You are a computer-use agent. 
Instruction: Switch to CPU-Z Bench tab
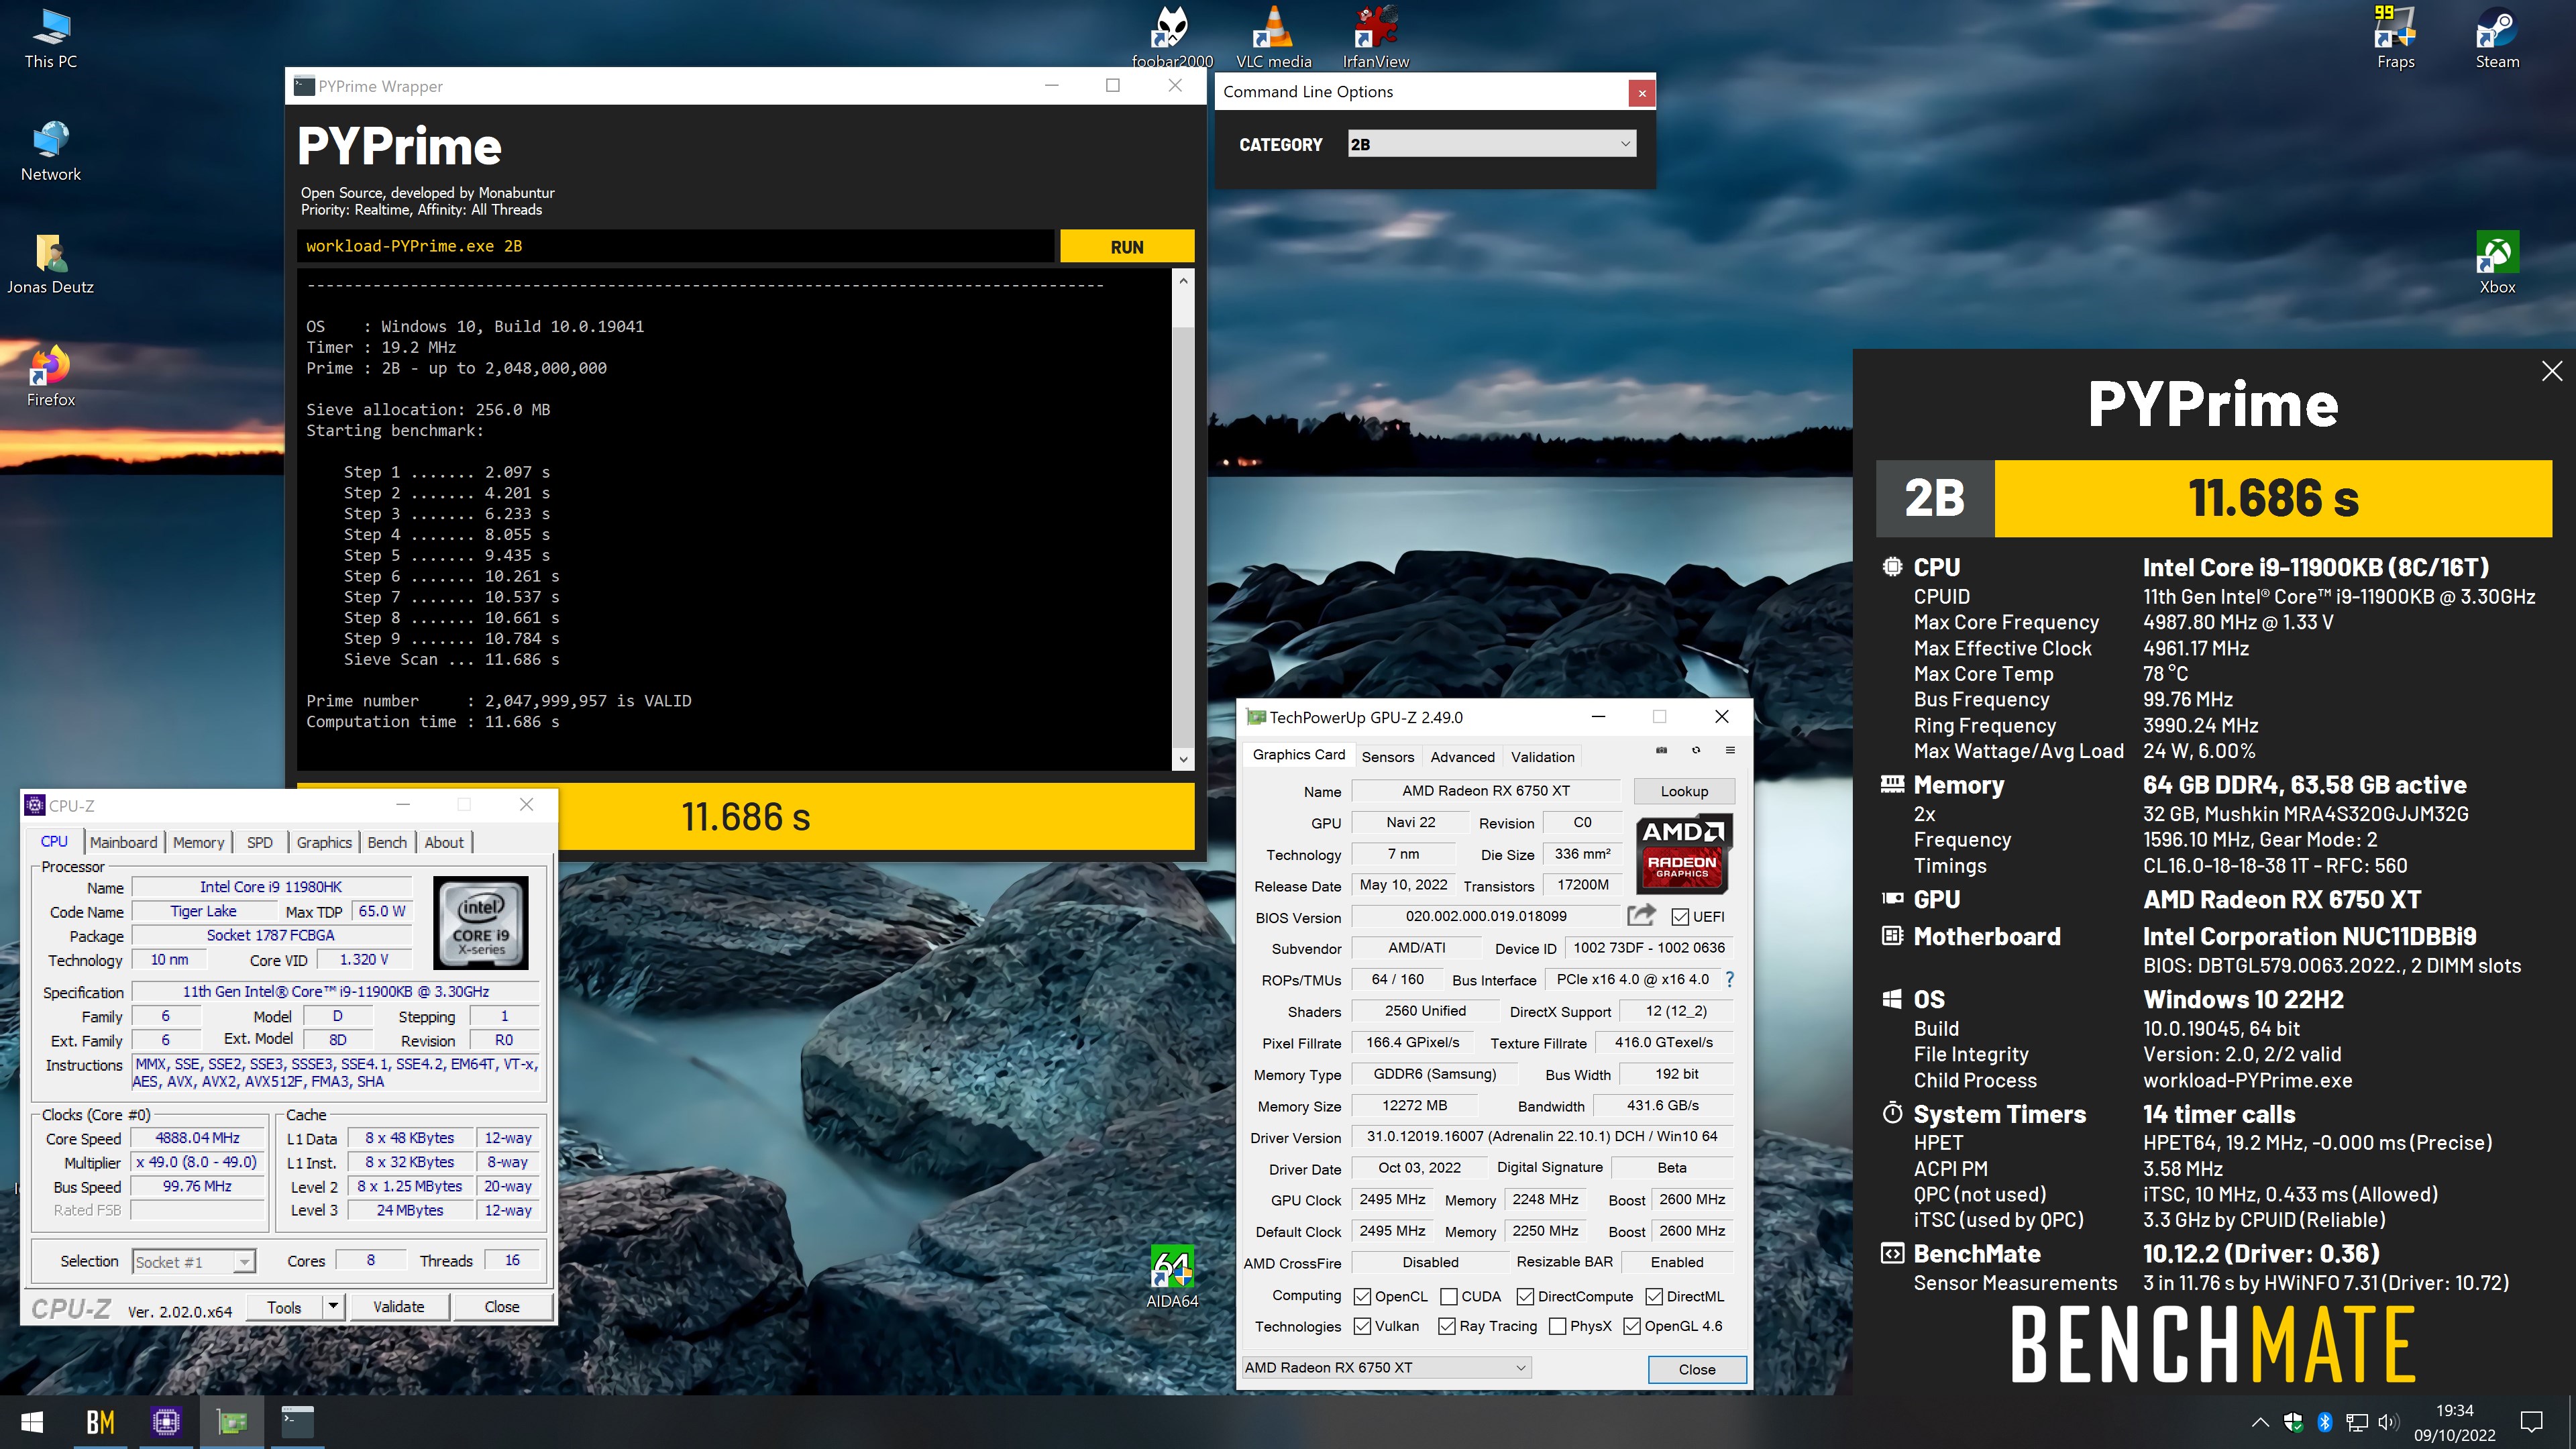coord(387,842)
